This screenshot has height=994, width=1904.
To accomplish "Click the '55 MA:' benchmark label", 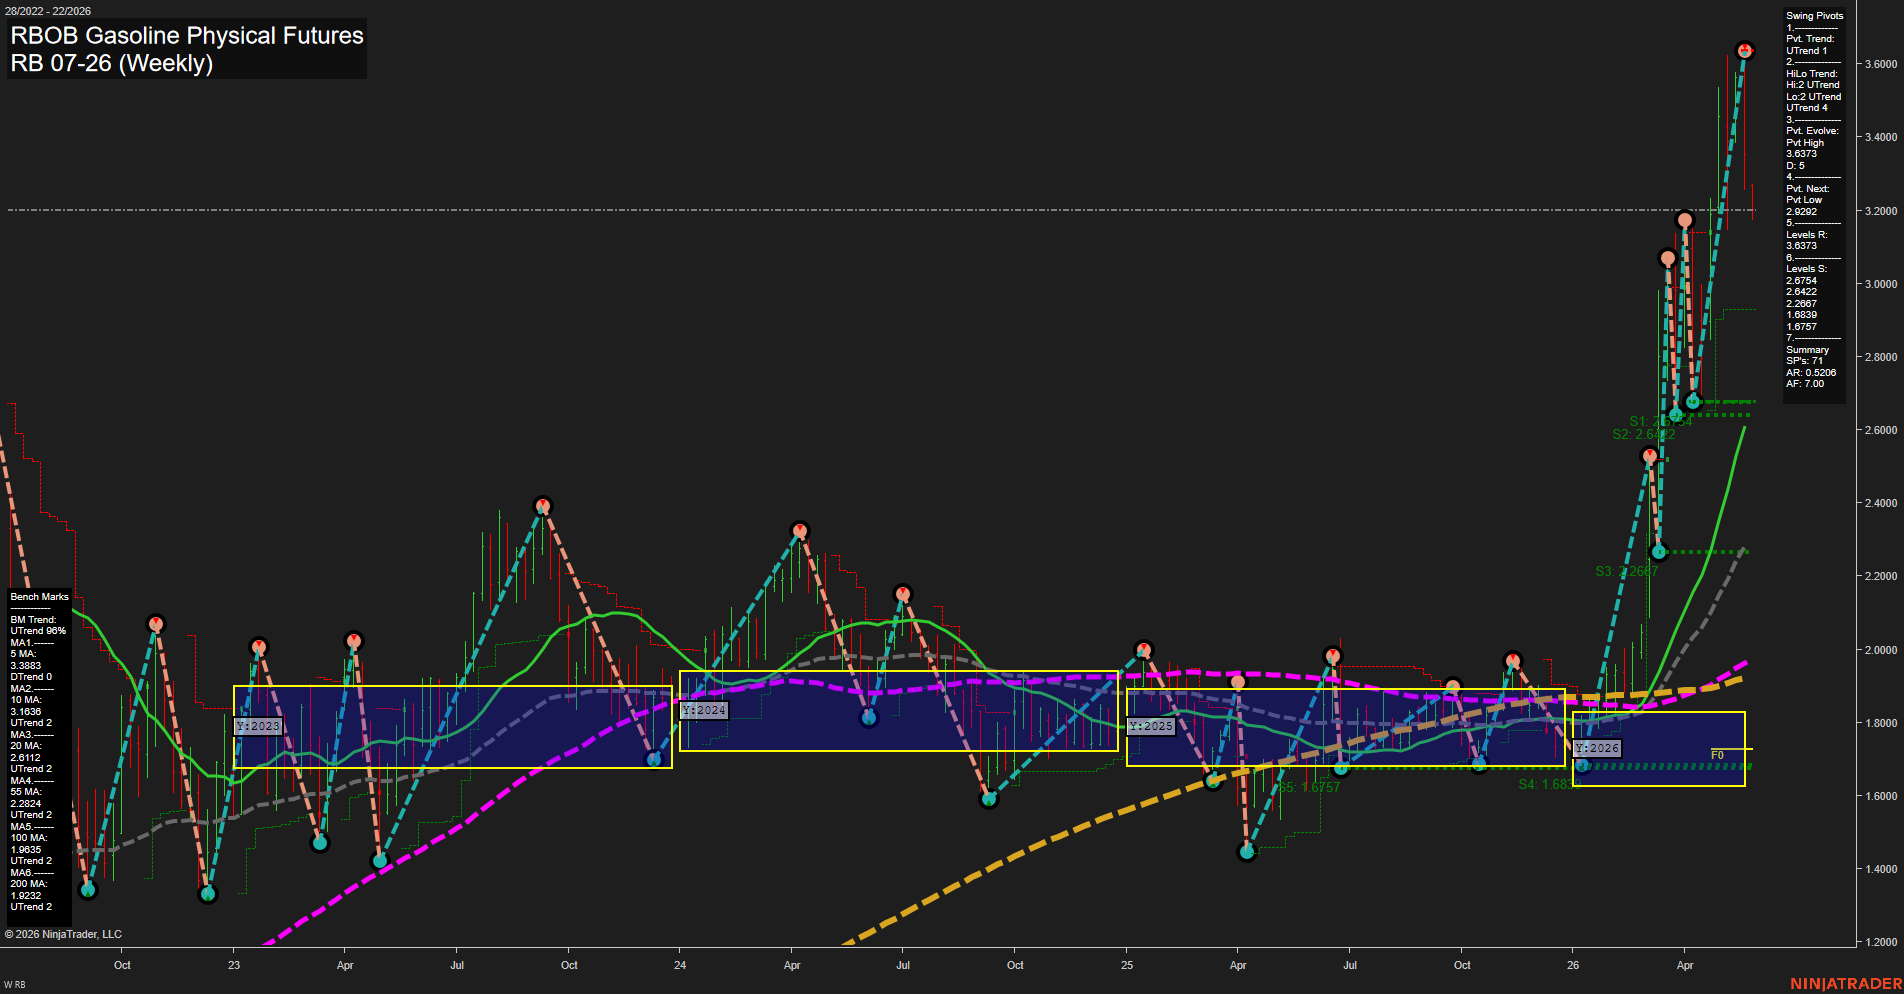I will pyautogui.click(x=26, y=792).
